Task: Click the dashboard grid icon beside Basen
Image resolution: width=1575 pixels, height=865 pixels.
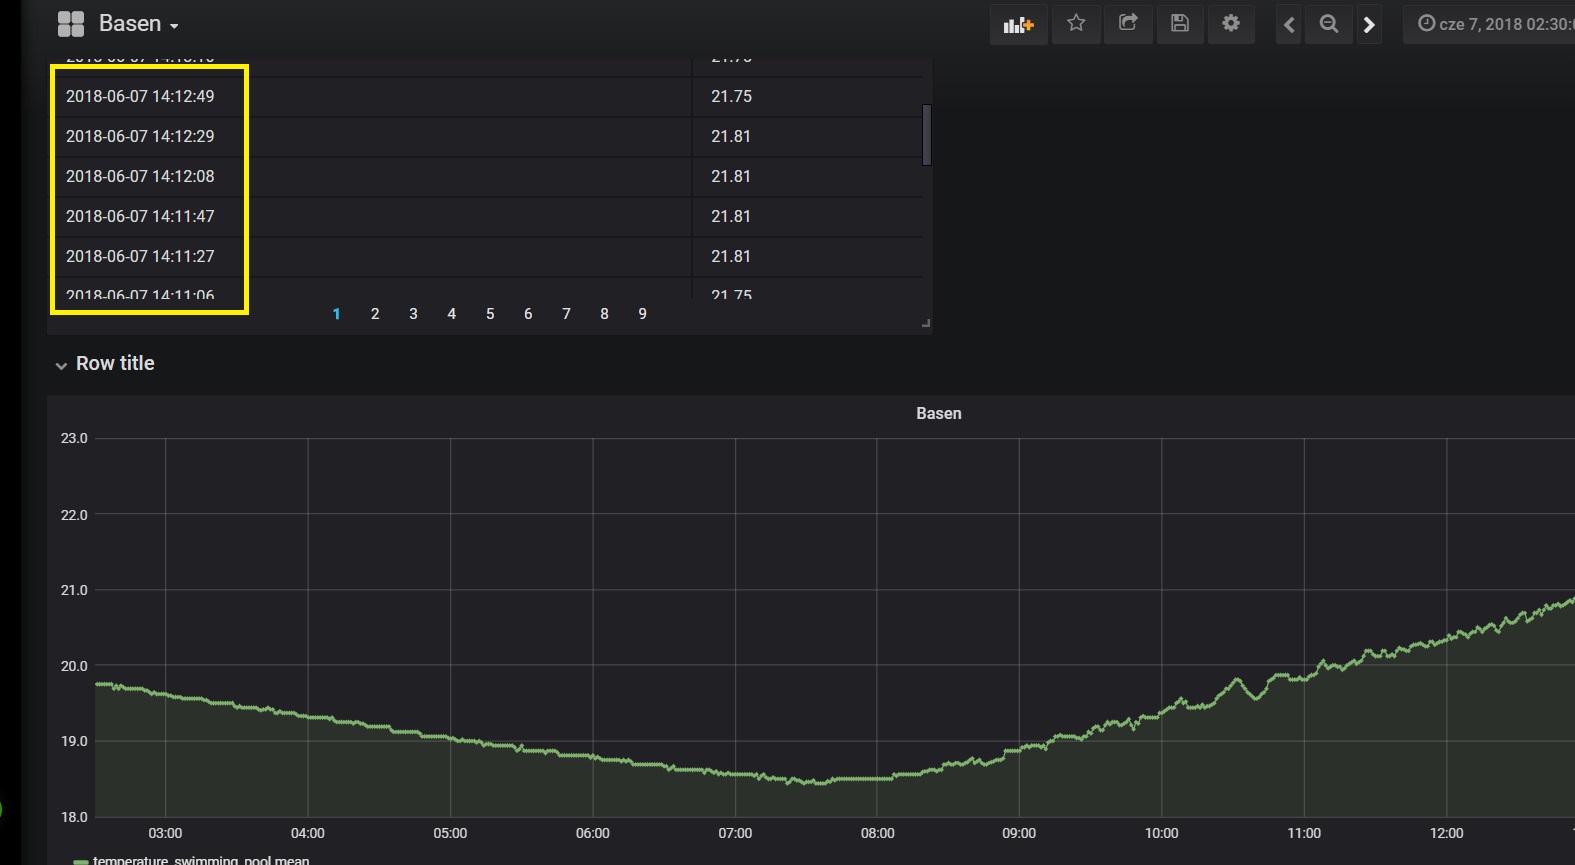Action: (x=71, y=24)
